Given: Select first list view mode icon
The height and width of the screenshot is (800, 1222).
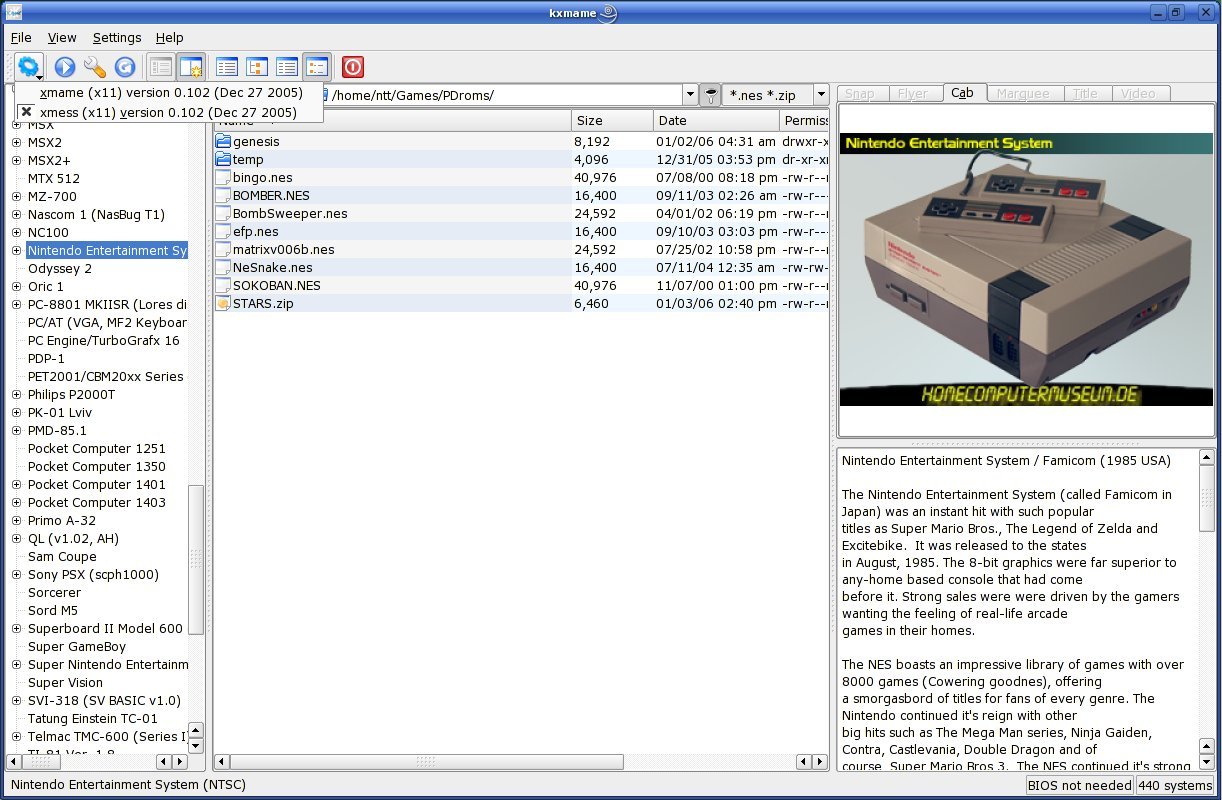Looking at the screenshot, I should point(227,67).
